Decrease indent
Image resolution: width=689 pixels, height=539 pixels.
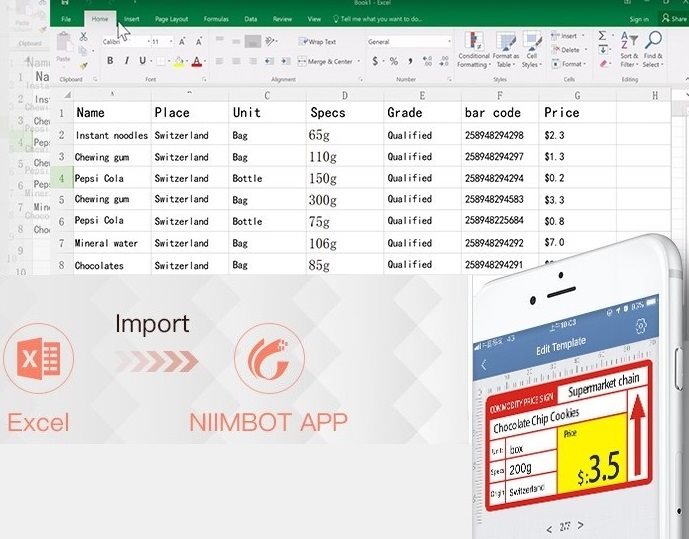click(269, 61)
